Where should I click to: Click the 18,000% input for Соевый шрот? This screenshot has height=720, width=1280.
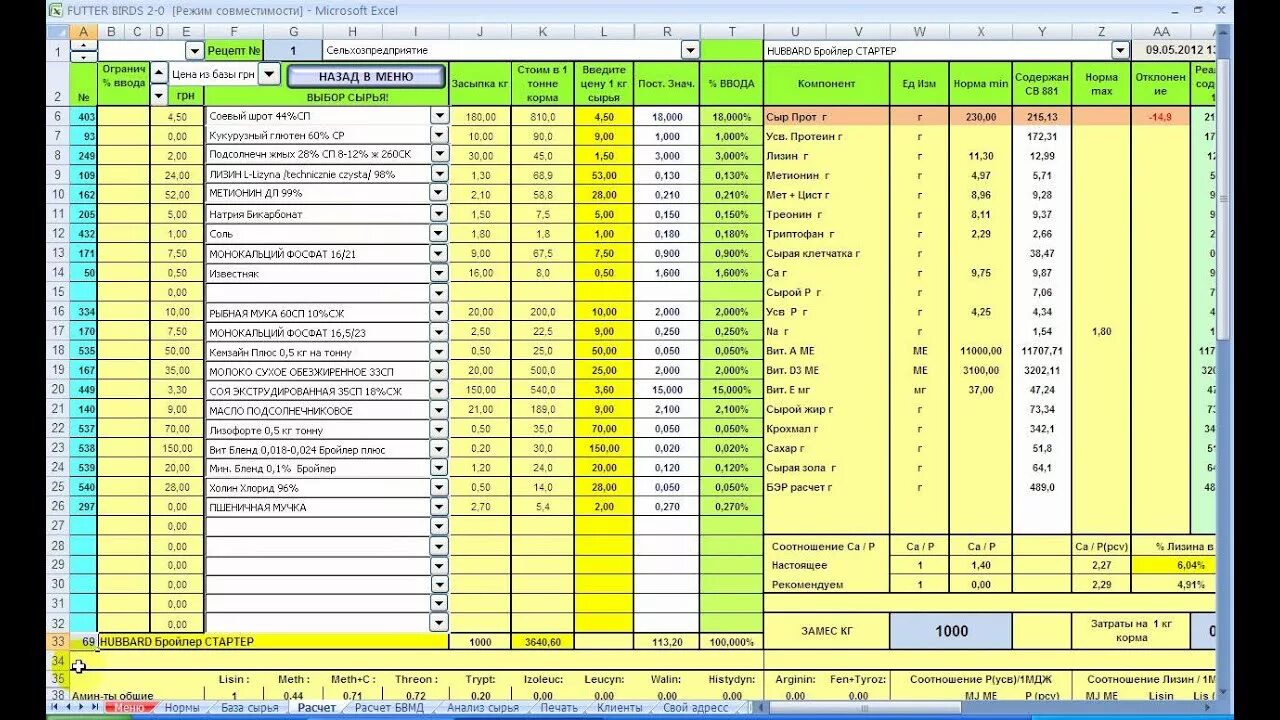[732, 116]
